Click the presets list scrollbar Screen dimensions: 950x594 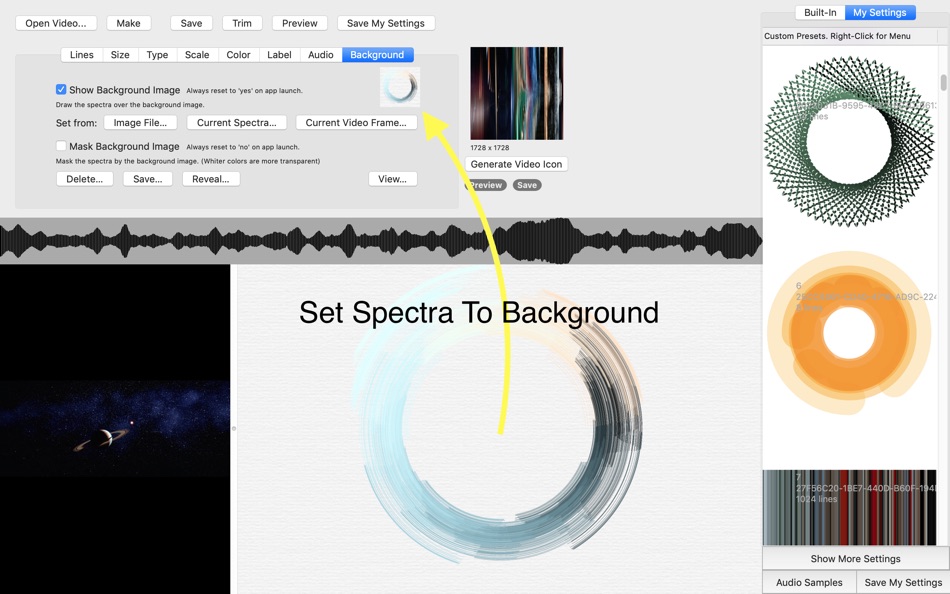pyautogui.click(x=943, y=82)
